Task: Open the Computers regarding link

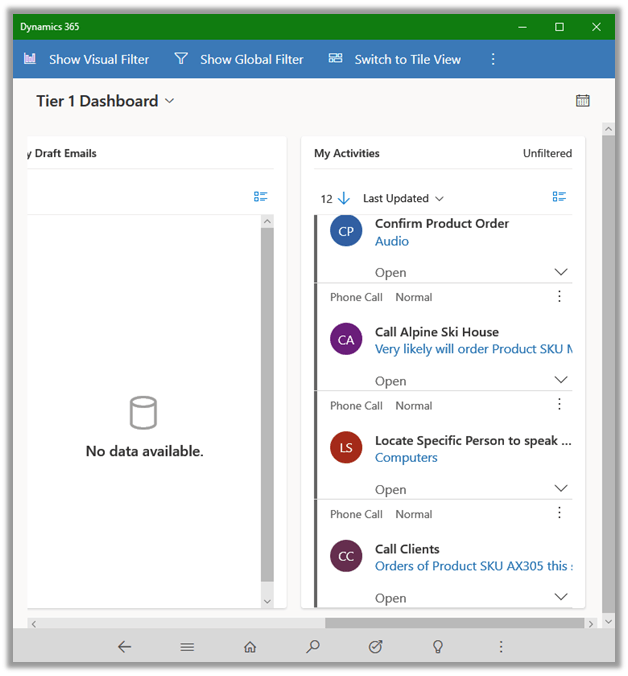Action: (x=406, y=457)
